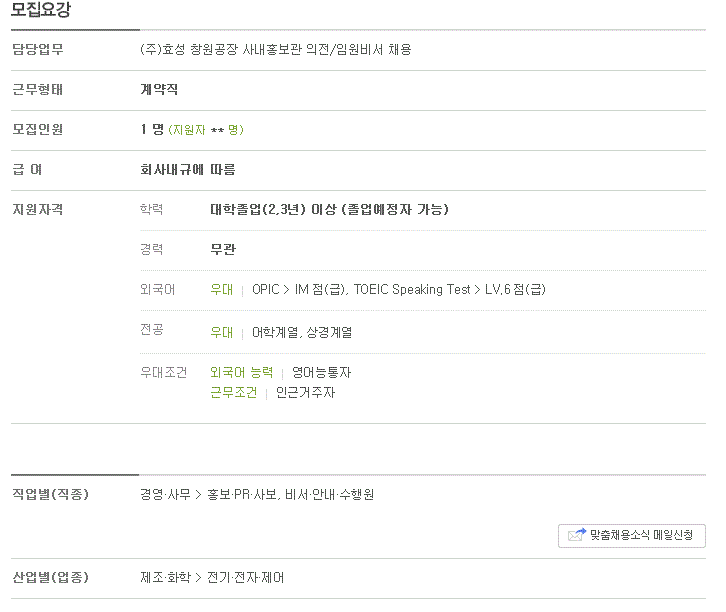Click the green 외국어 능력 preference label
This screenshot has width=726, height=612.
(x=241, y=373)
